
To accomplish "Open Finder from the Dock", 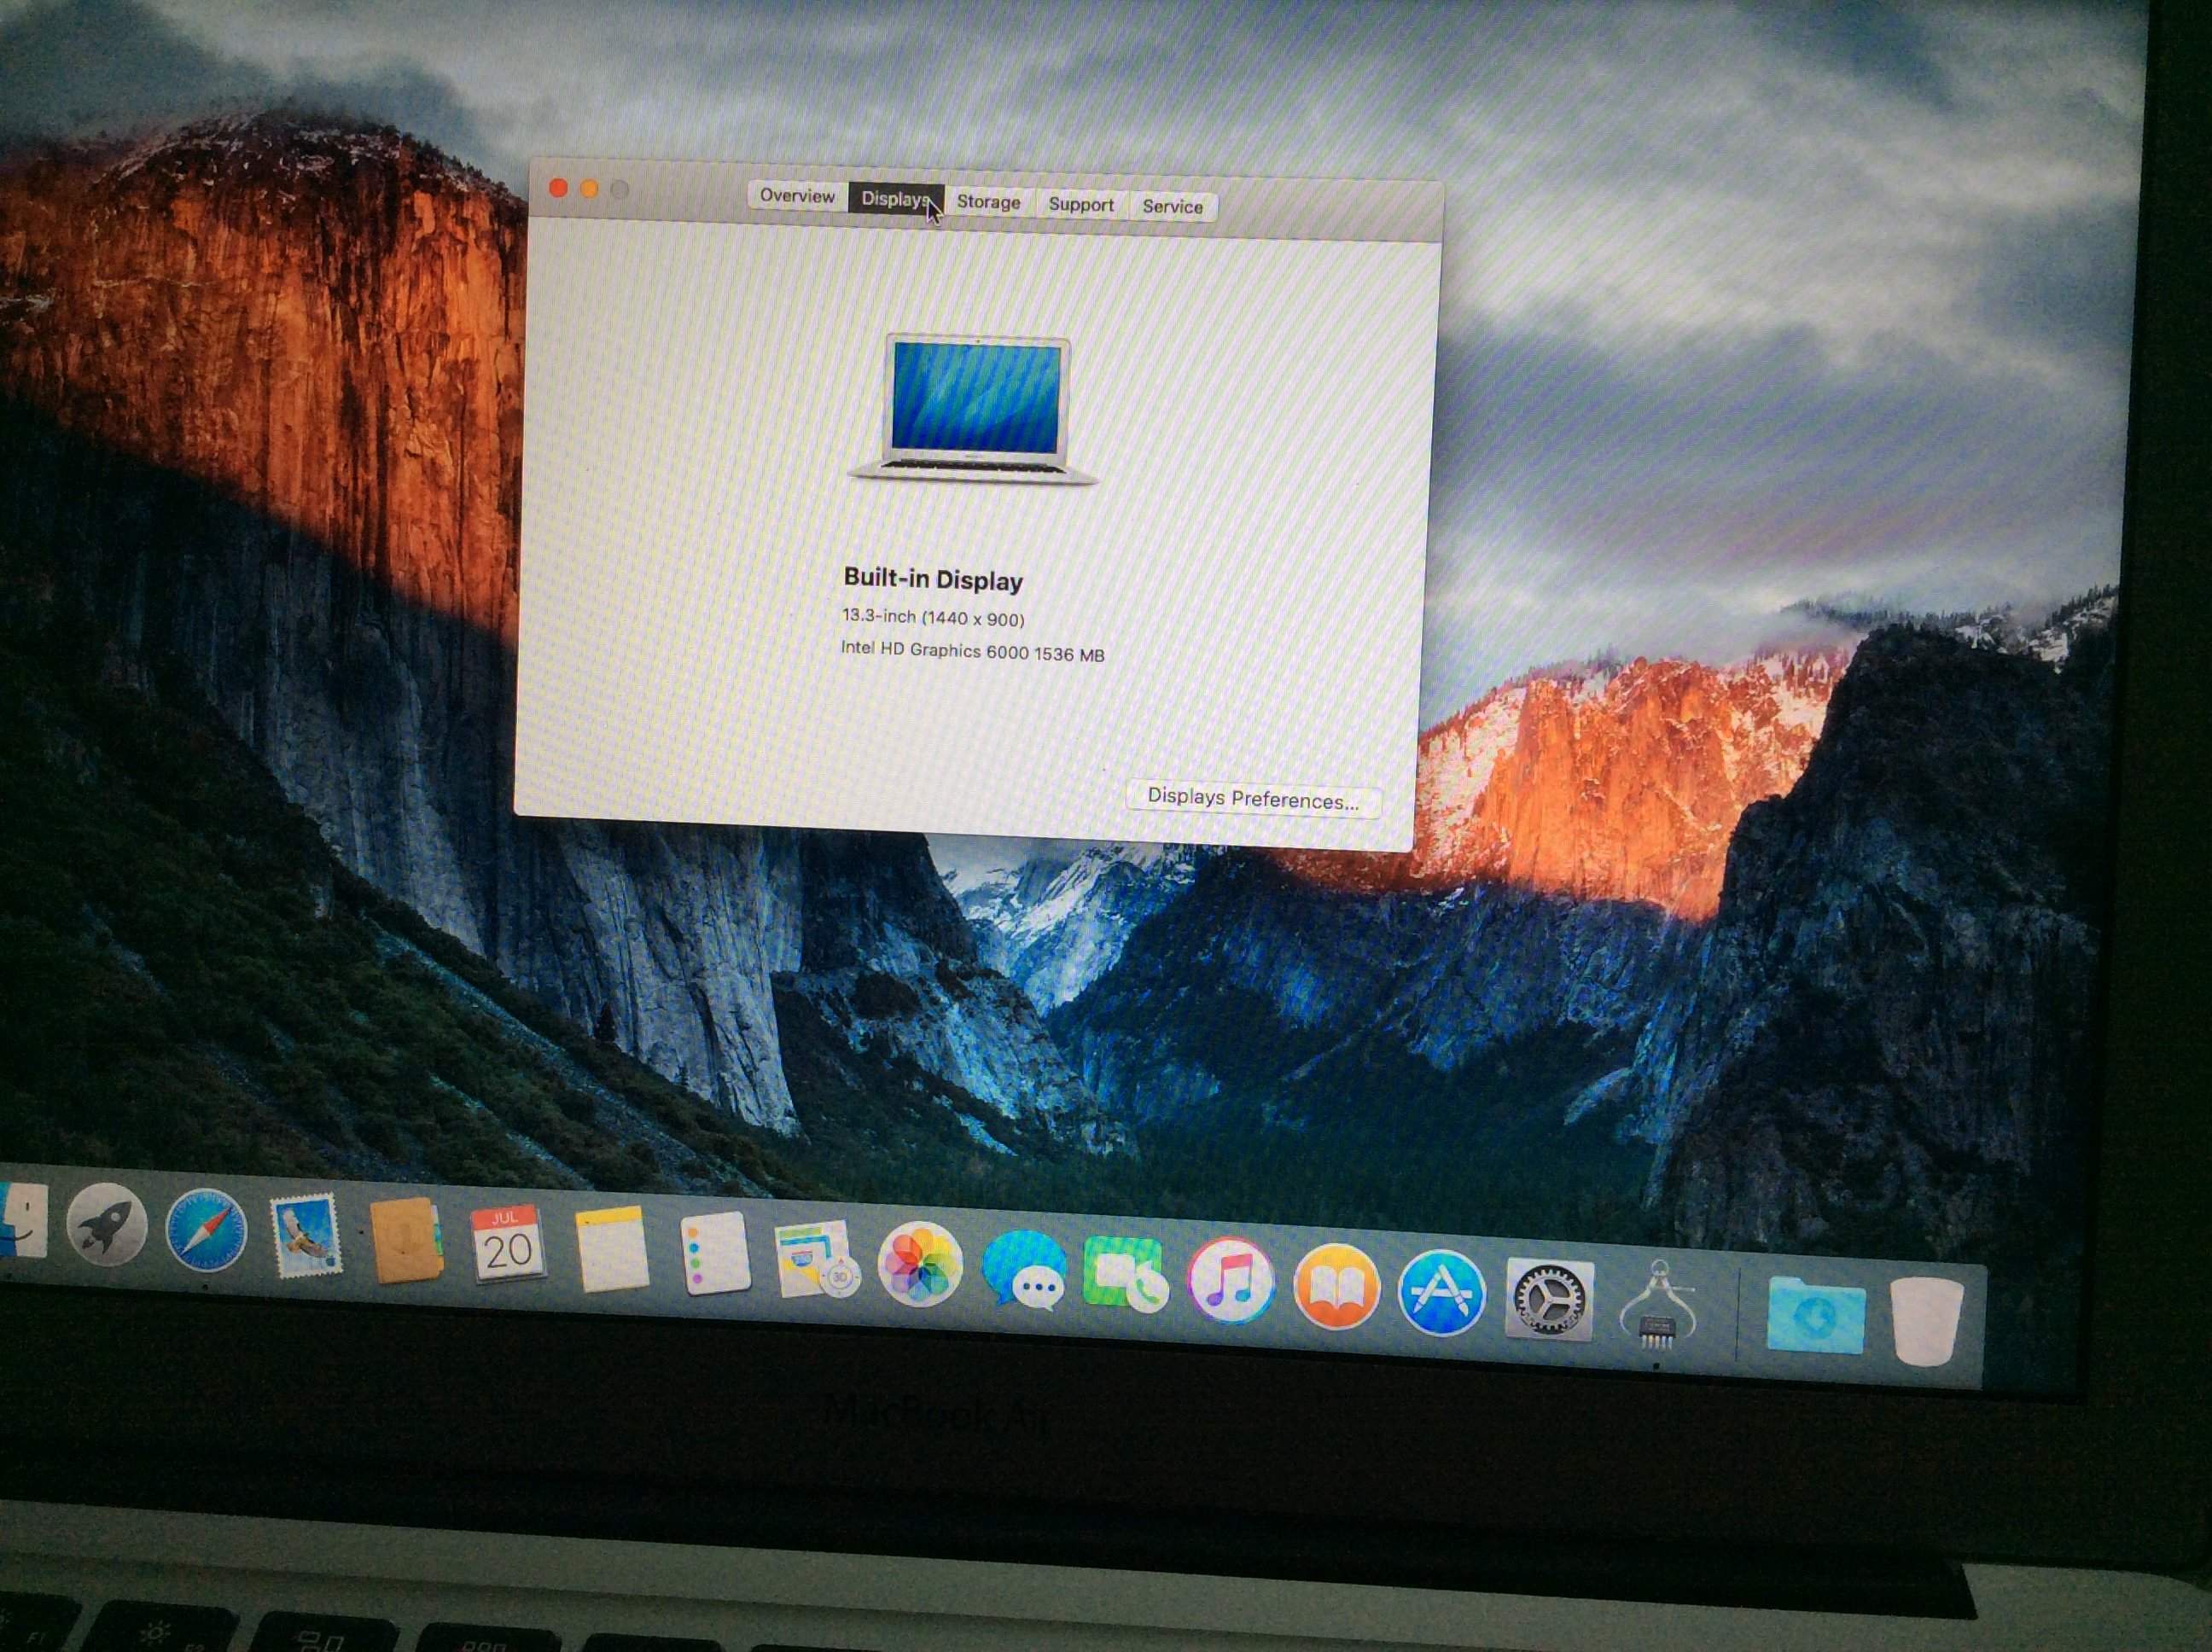I will pos(22,1219).
